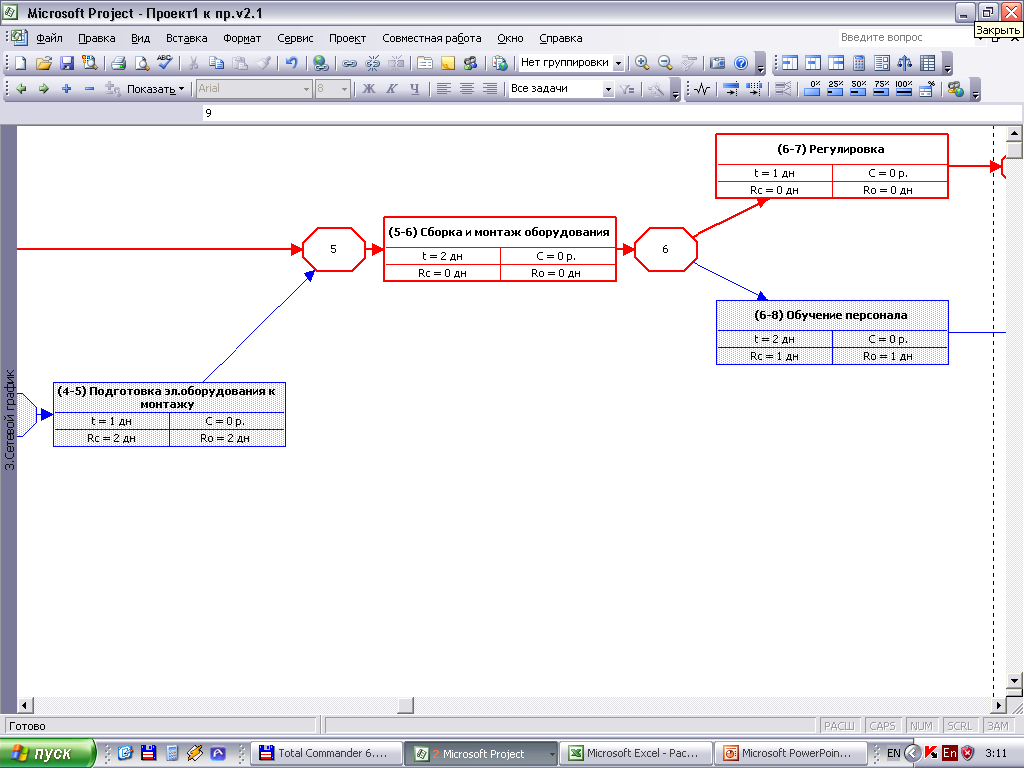Switch to Total Commander taskbar button
The height and width of the screenshot is (768, 1024).
pyautogui.click(x=325, y=754)
